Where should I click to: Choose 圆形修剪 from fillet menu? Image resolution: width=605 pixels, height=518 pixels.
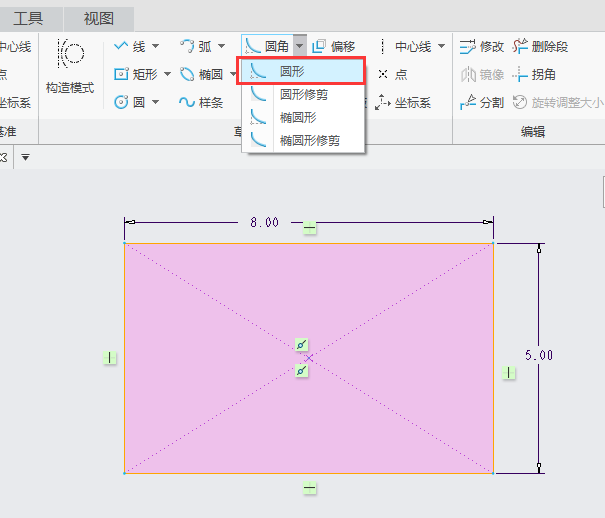303,94
